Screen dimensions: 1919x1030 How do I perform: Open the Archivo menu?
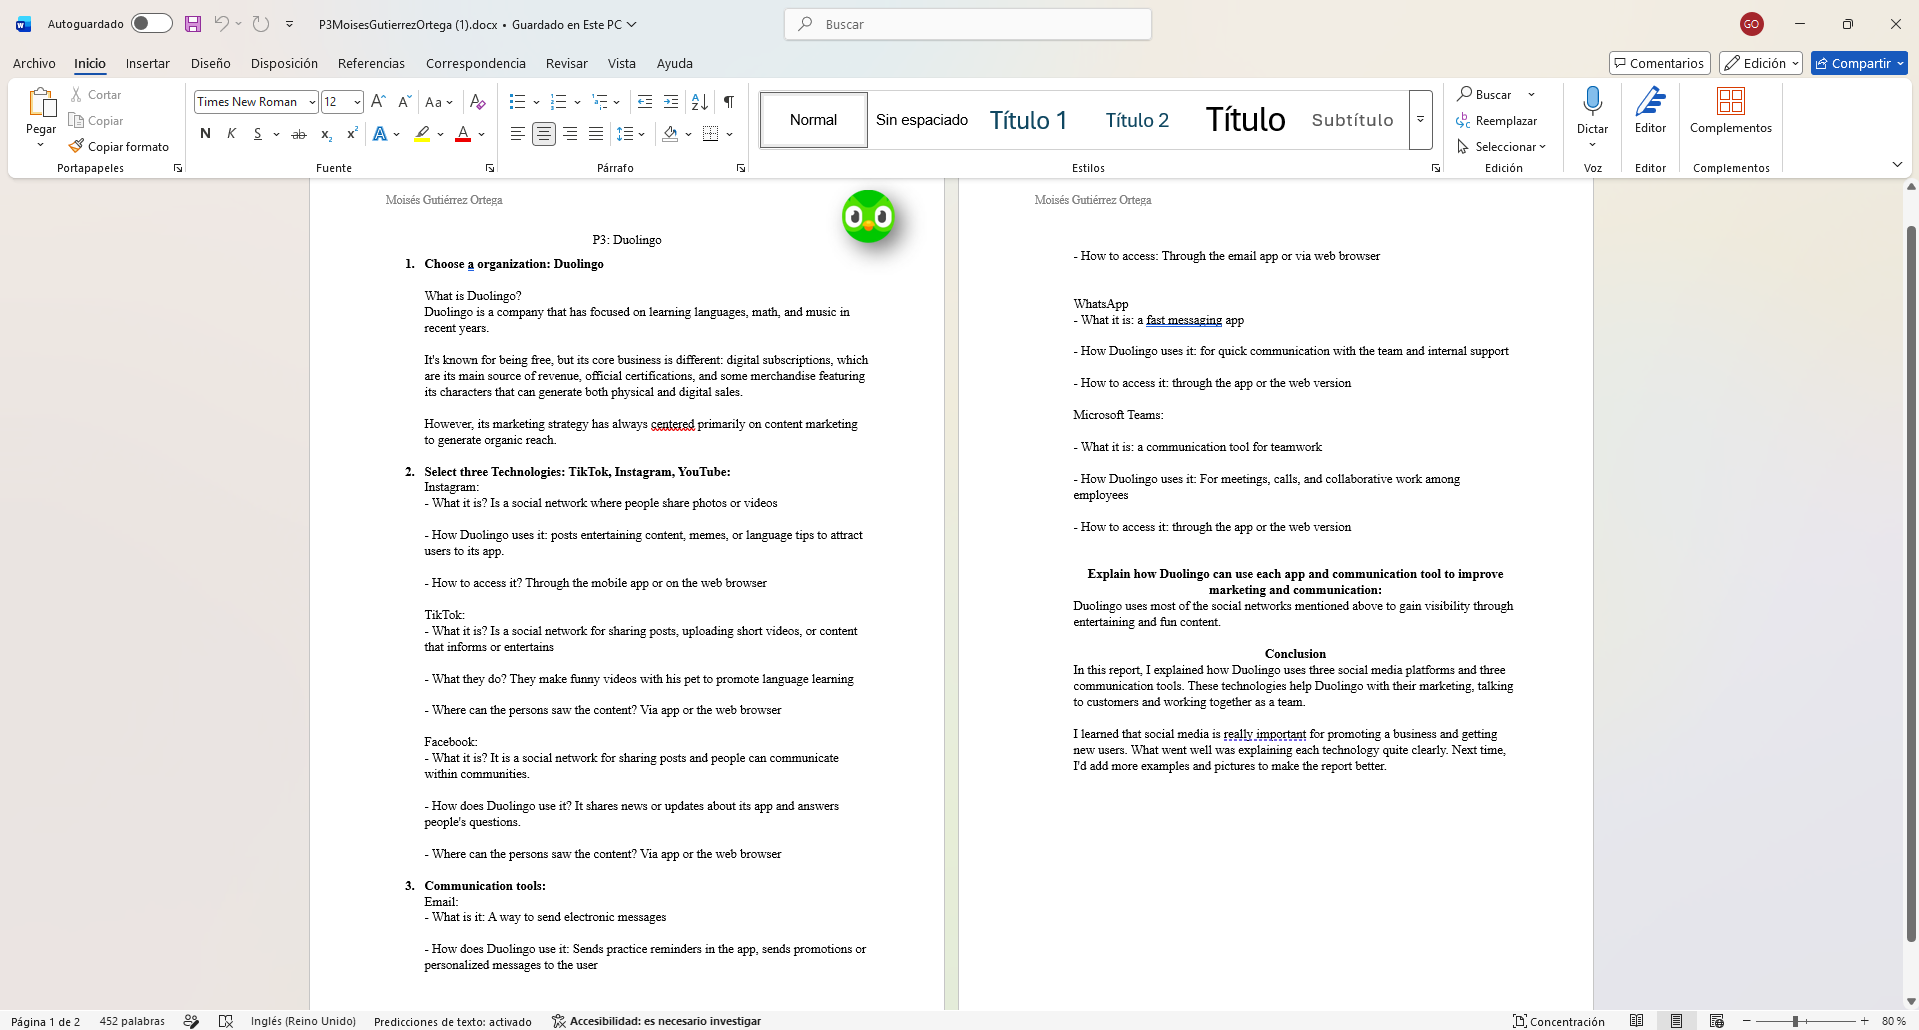pyautogui.click(x=34, y=63)
